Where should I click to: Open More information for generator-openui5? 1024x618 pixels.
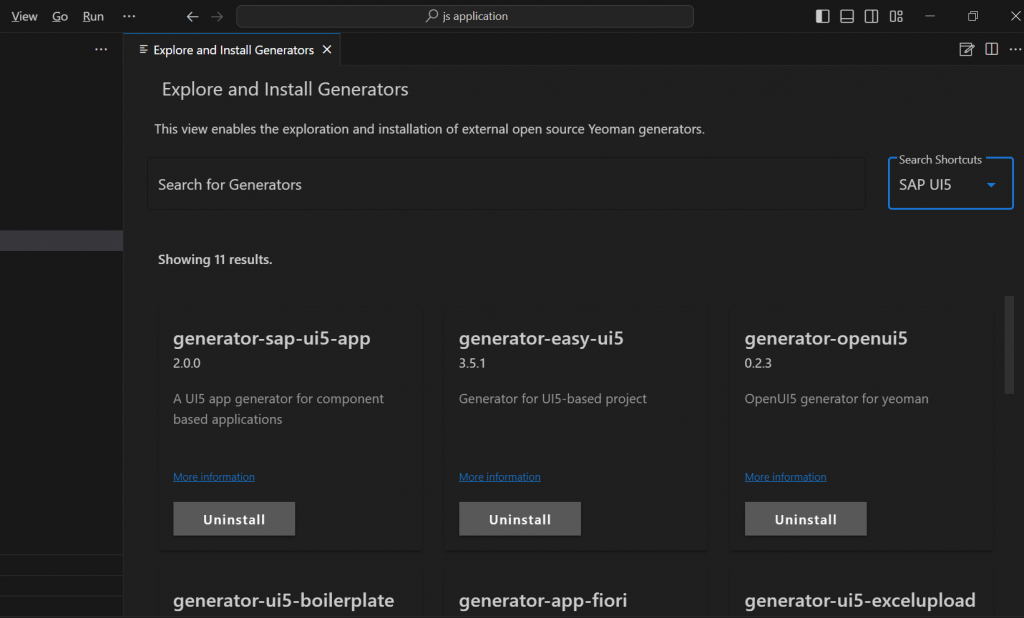(785, 477)
